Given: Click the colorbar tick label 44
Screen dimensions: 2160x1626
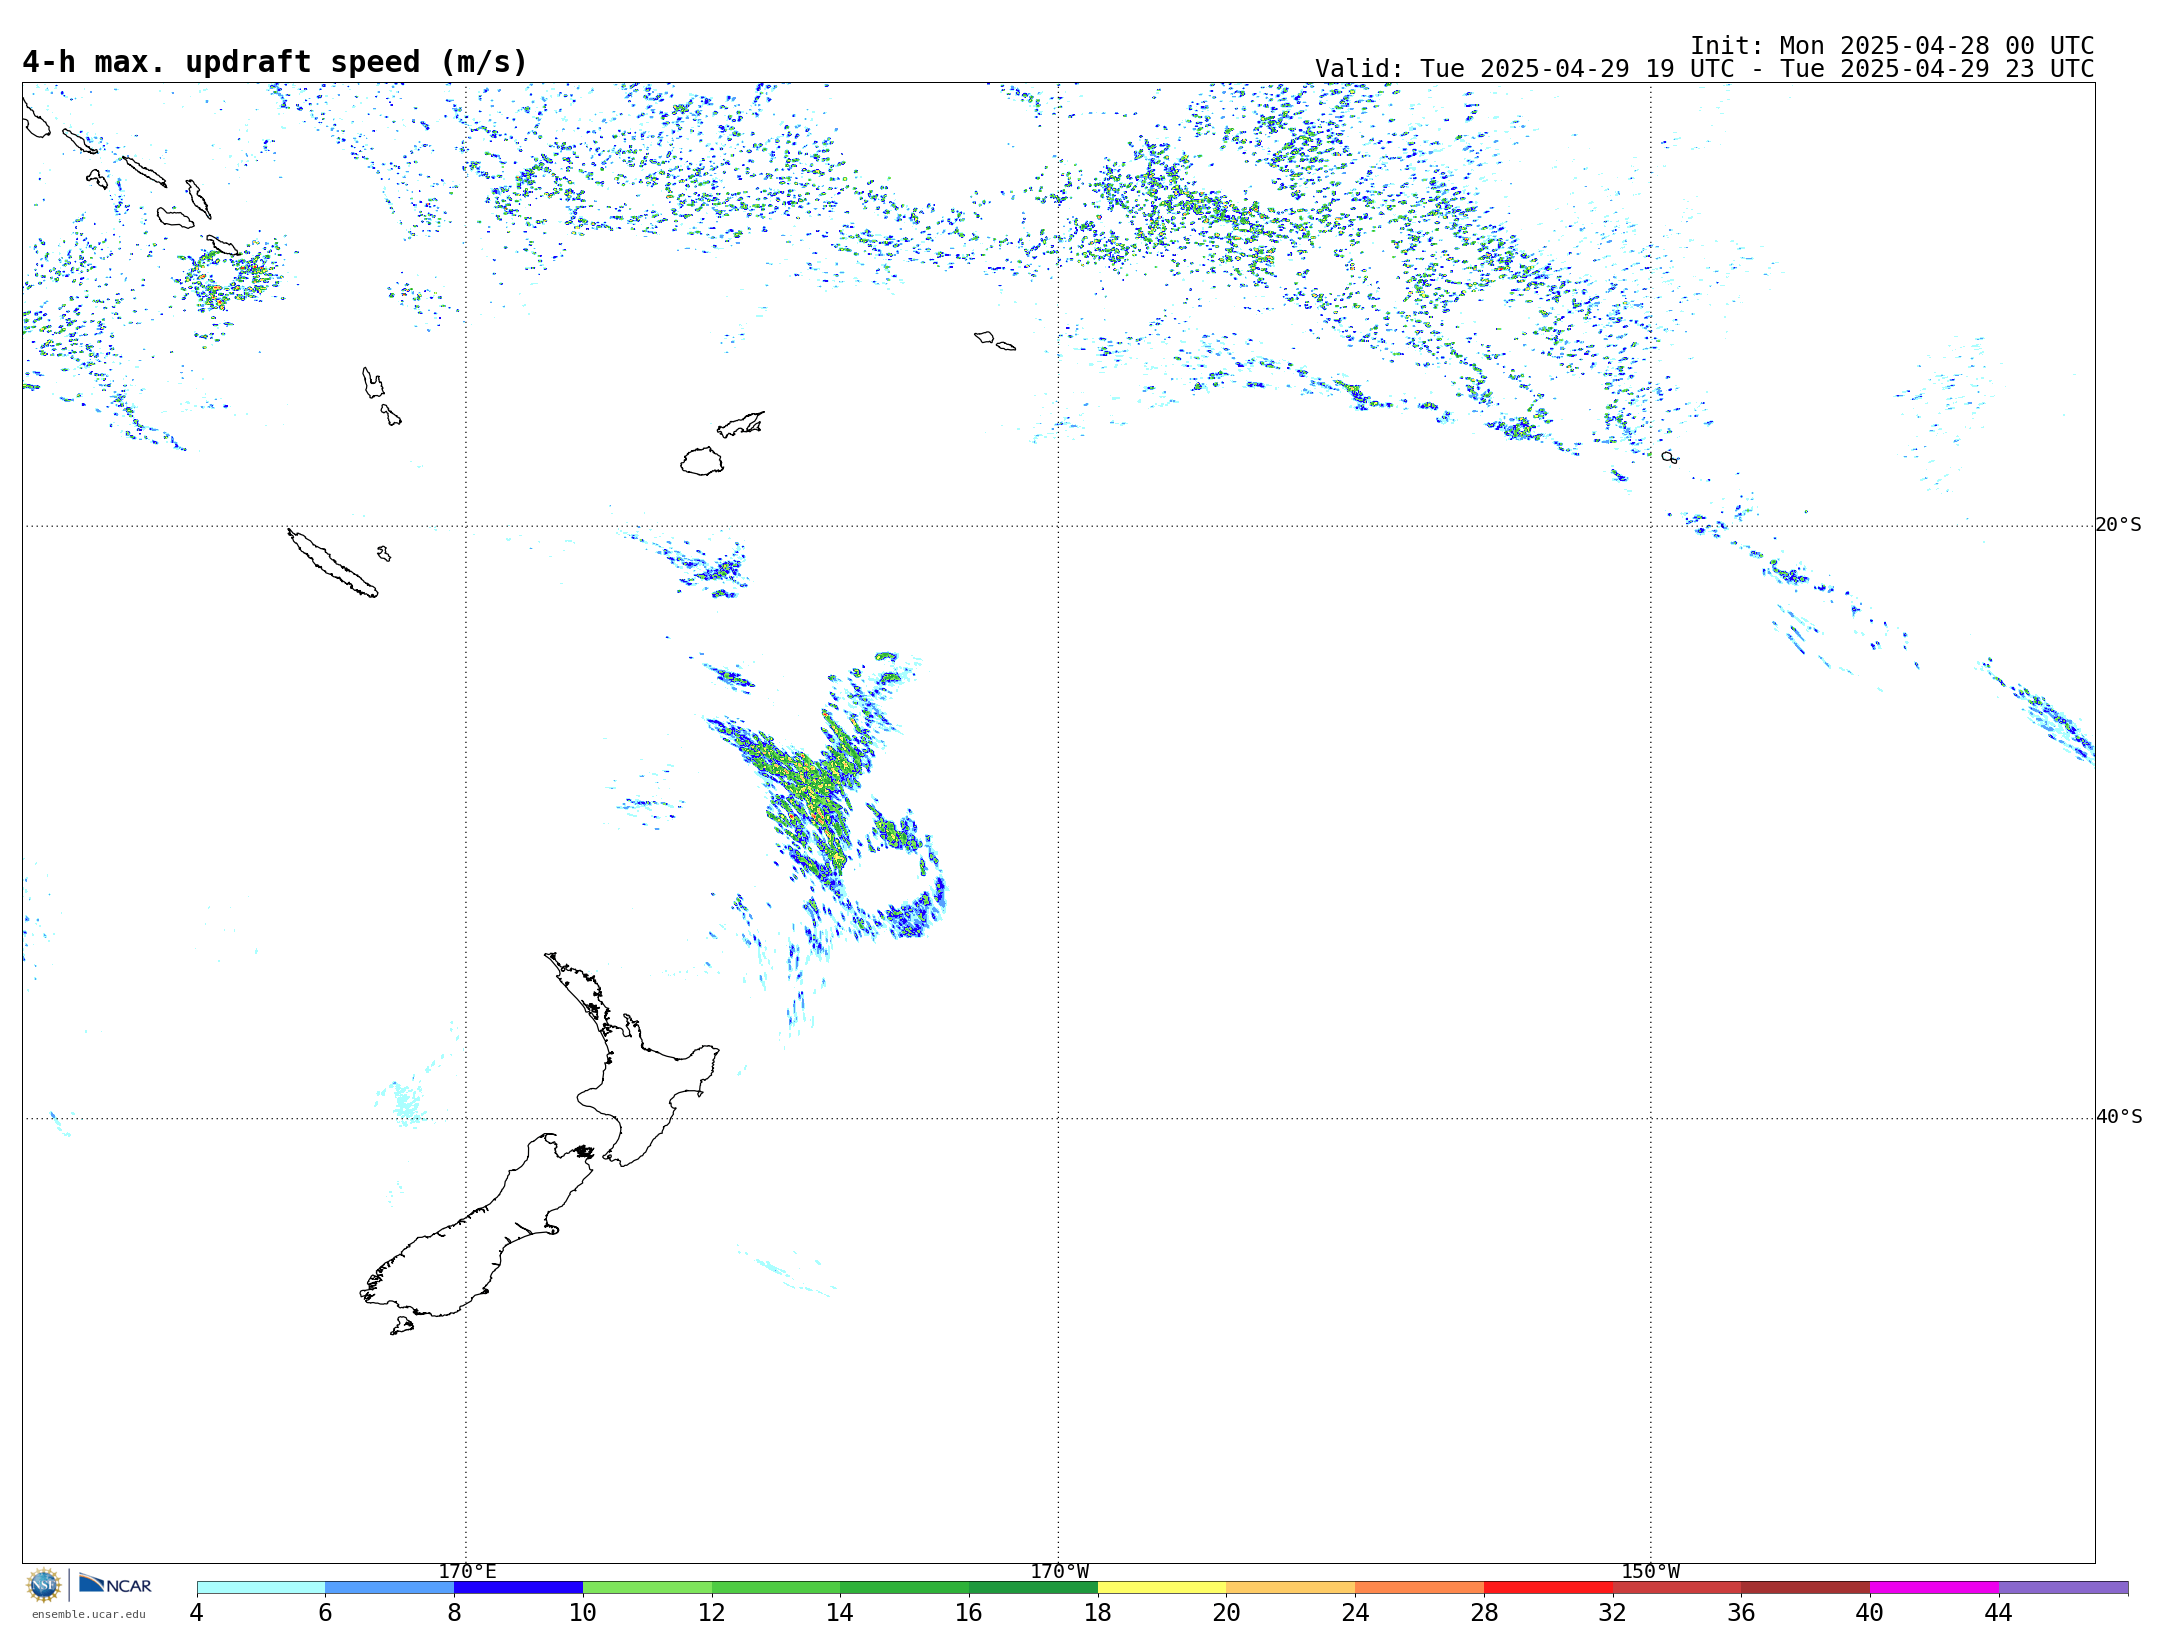Looking at the screenshot, I should [1999, 1613].
